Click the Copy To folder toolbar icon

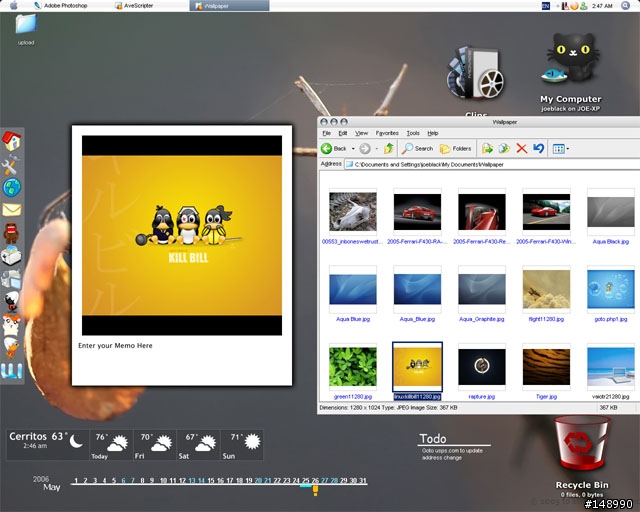click(x=504, y=149)
